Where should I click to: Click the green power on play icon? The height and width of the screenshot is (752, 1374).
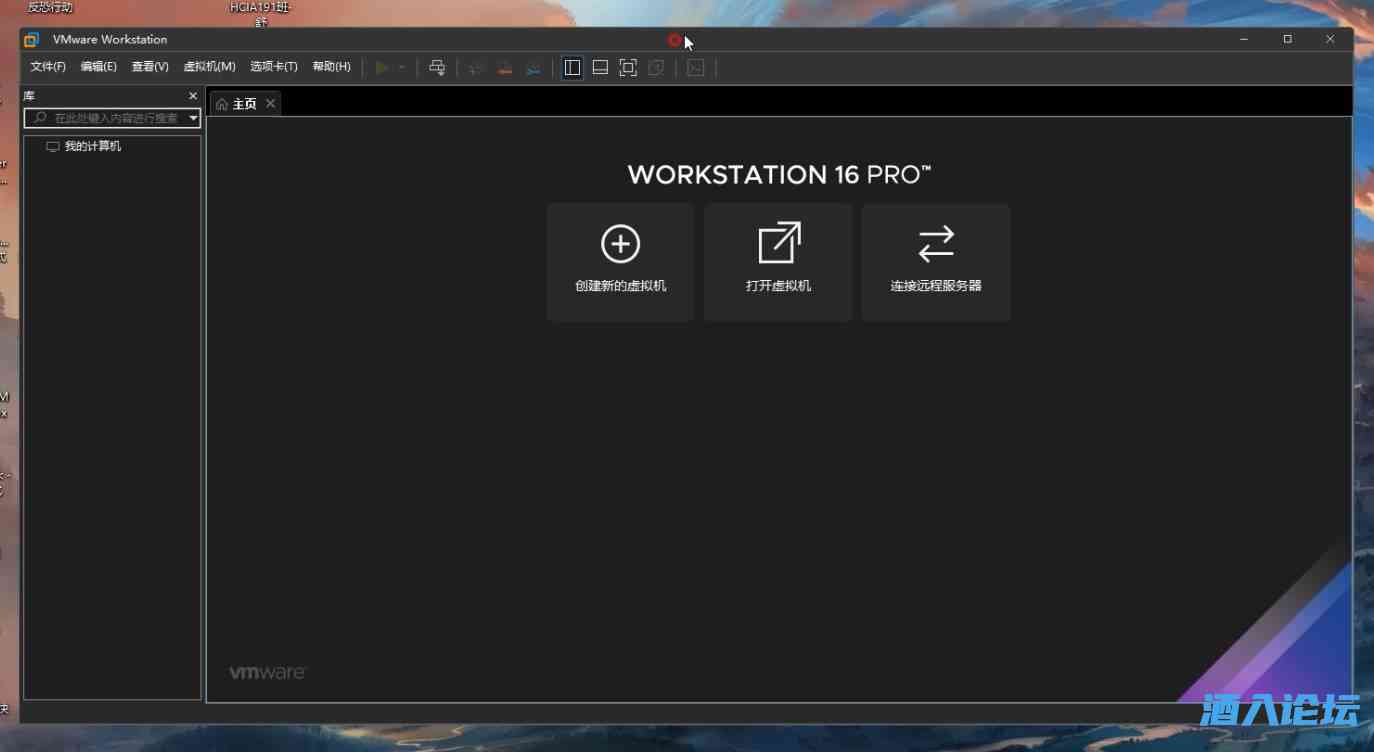tap(382, 68)
